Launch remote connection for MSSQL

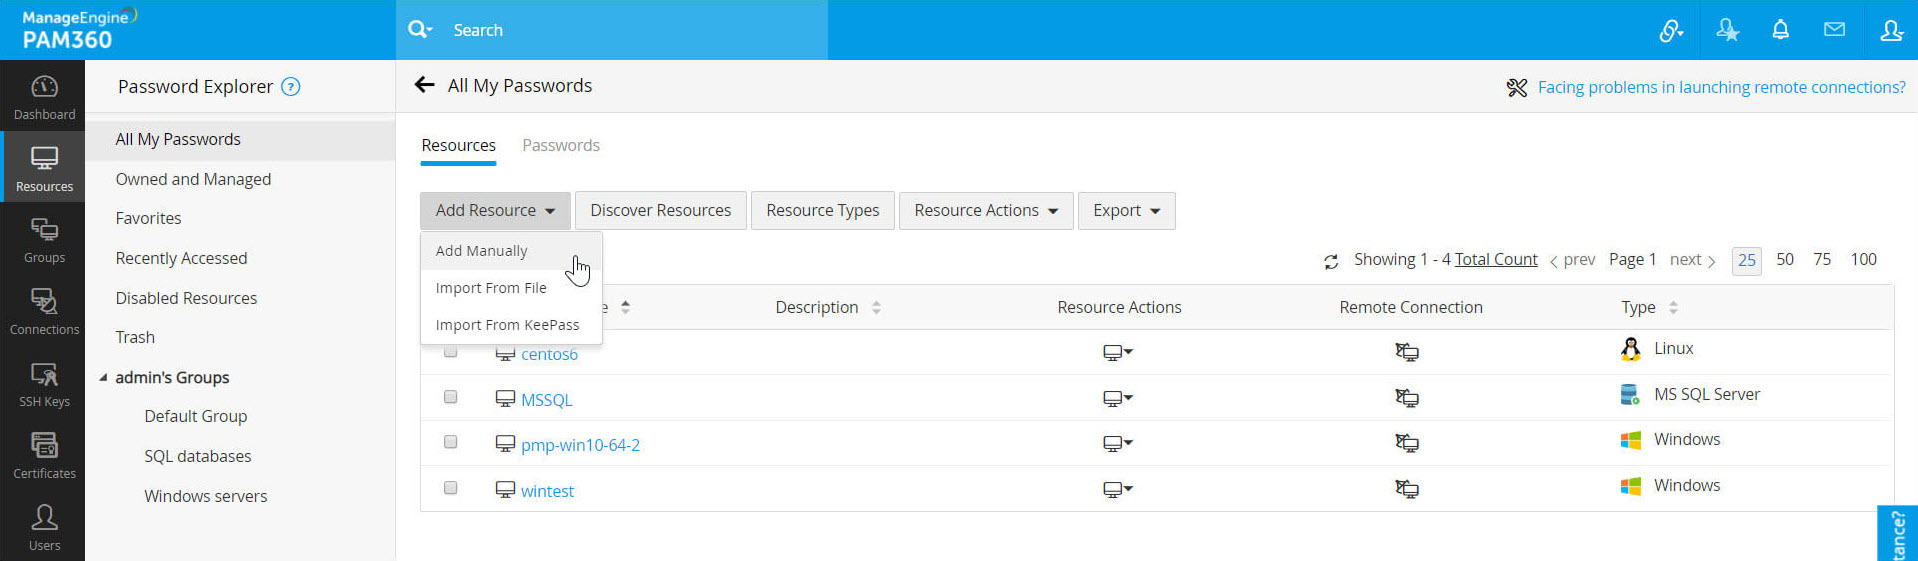[x=1407, y=398]
